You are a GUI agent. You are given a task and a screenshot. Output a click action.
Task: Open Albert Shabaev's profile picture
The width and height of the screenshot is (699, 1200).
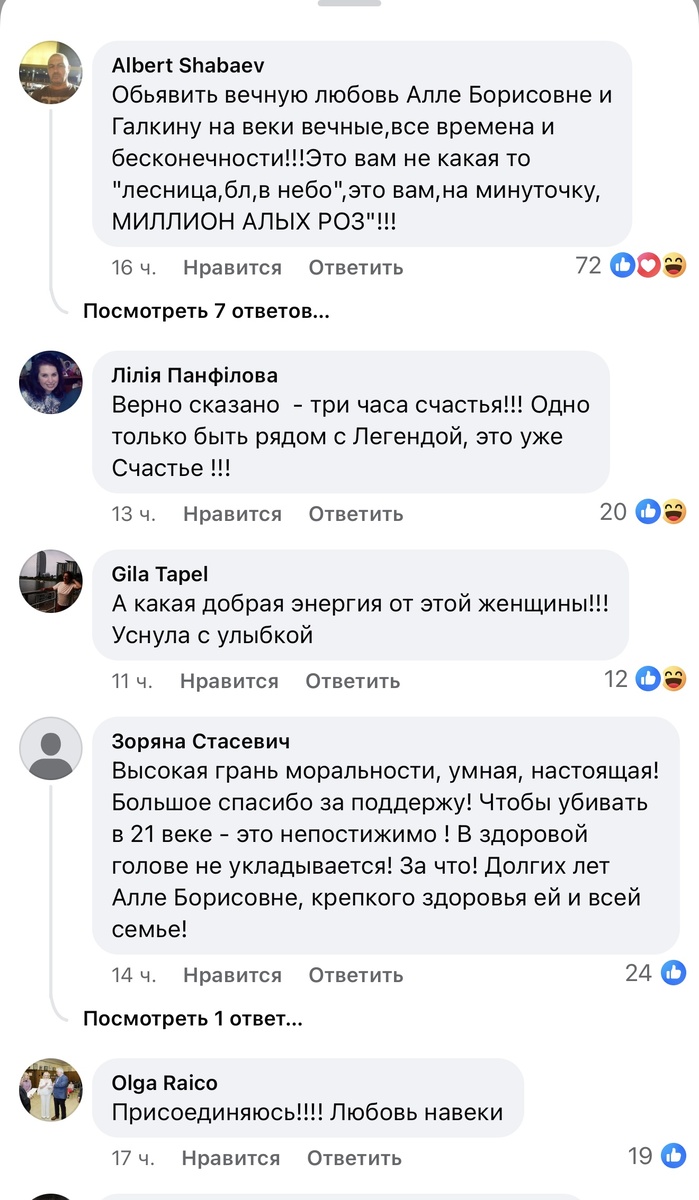50,72
